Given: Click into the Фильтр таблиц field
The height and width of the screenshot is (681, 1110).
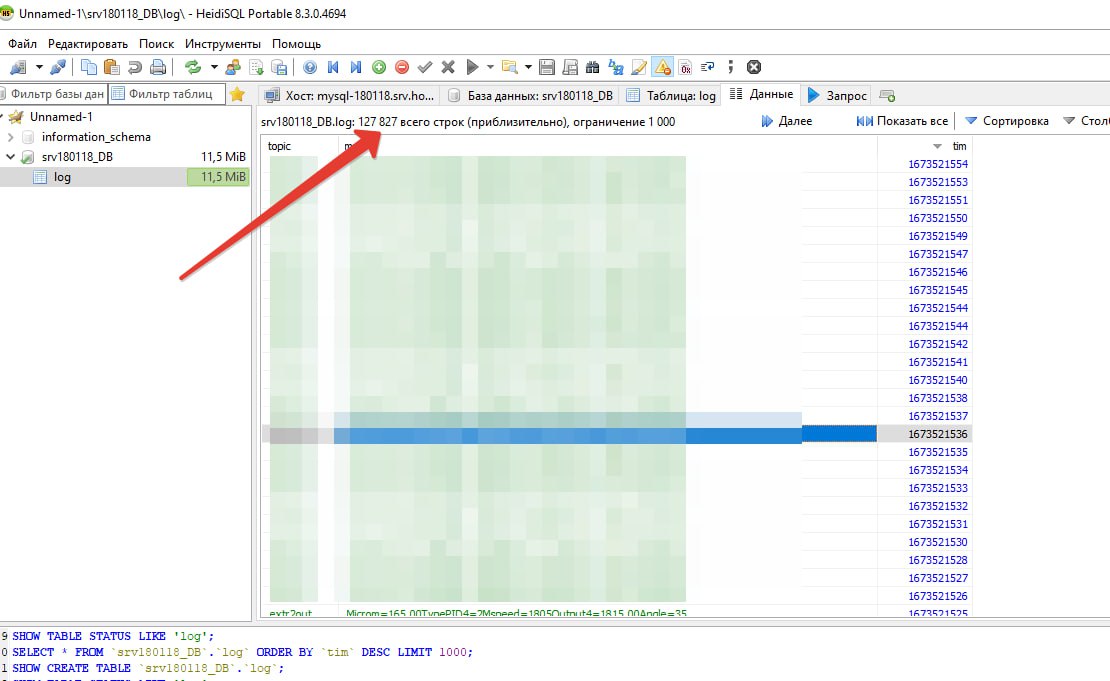Looking at the screenshot, I should click(168, 94).
